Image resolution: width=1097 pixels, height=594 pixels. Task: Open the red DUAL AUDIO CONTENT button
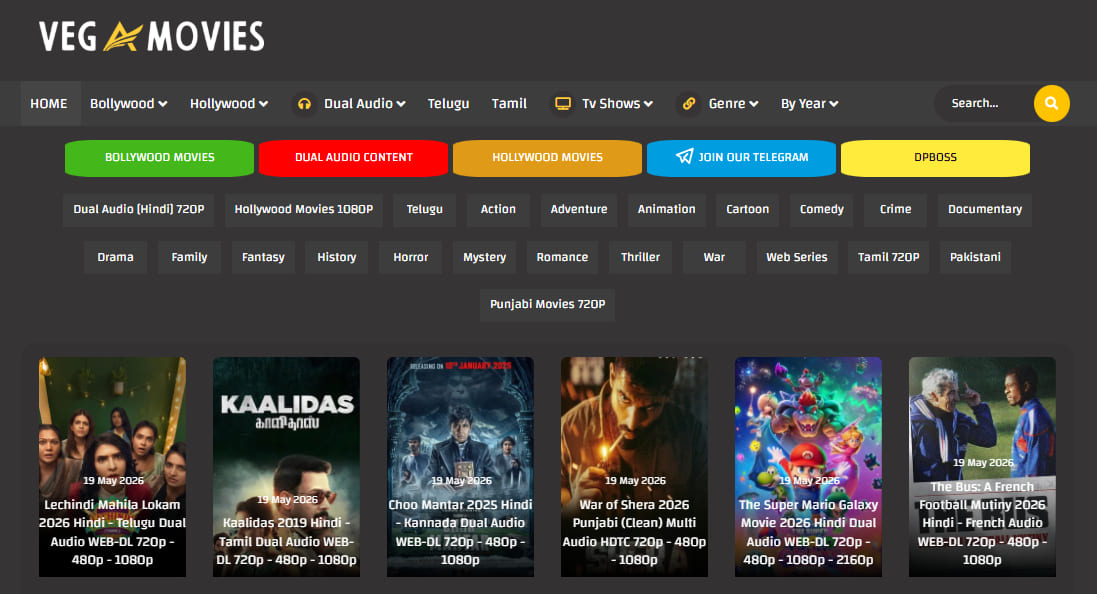[353, 157]
